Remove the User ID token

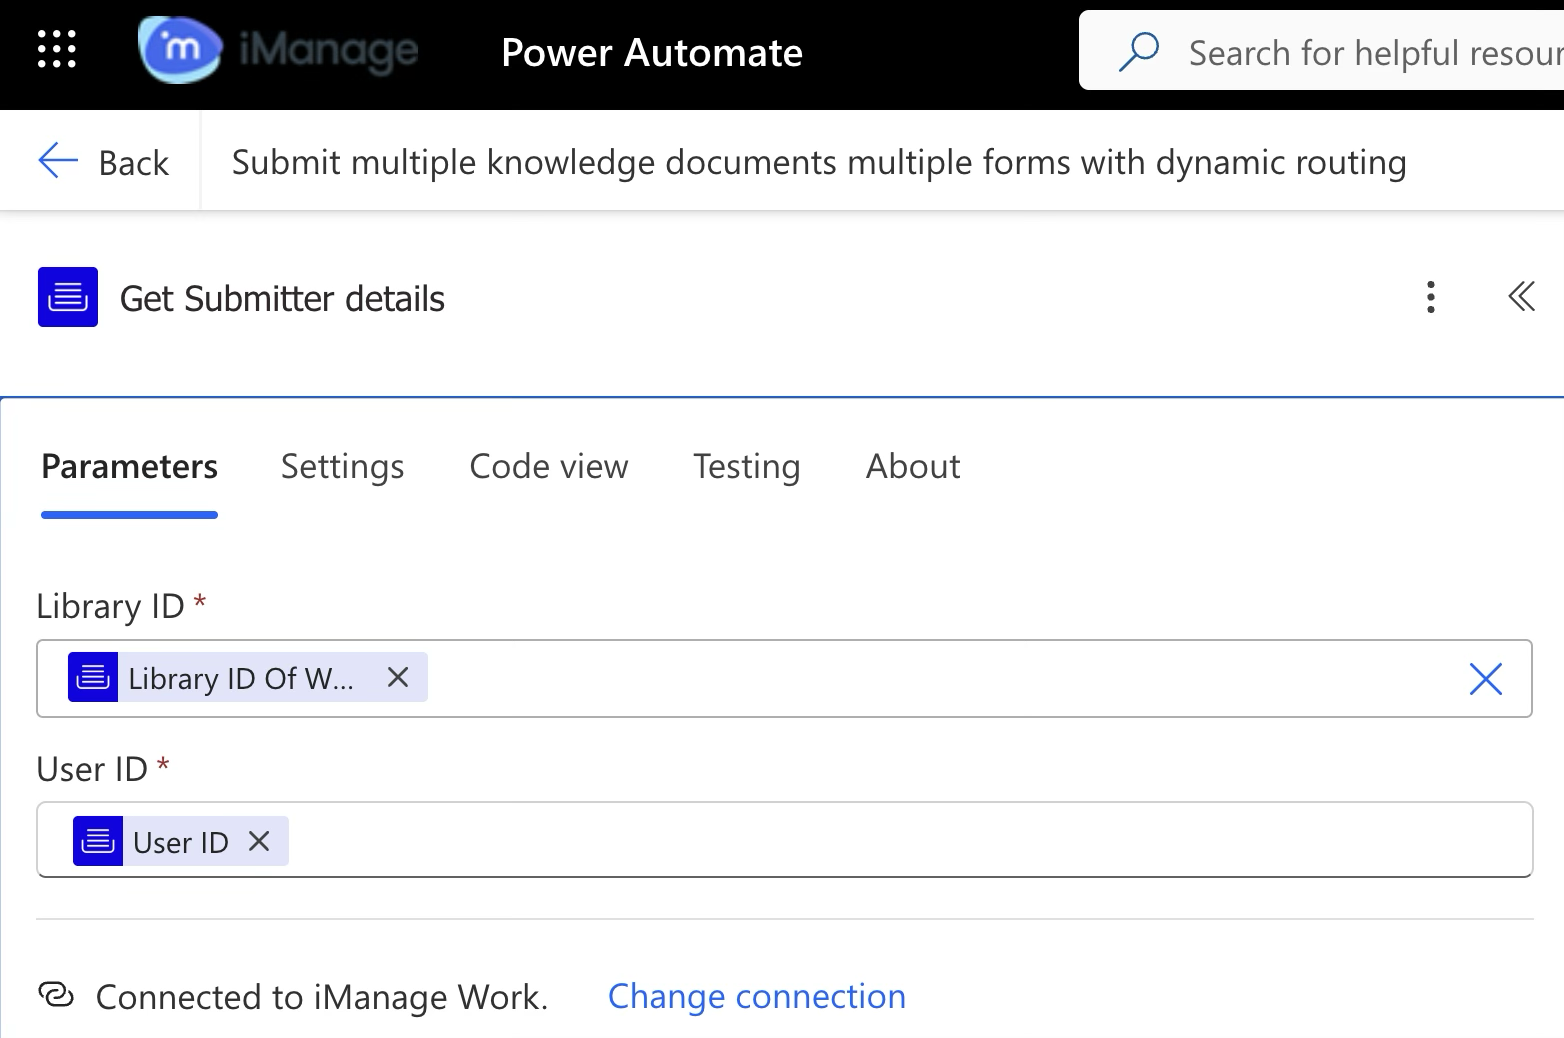(259, 841)
